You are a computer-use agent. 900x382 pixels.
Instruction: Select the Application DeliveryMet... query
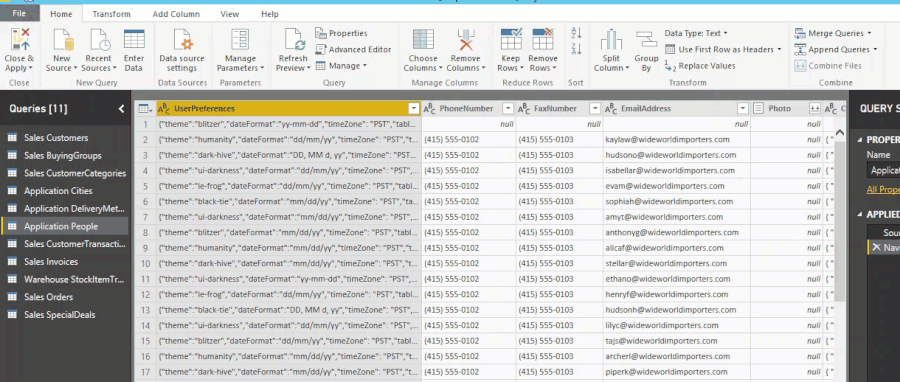point(65,209)
